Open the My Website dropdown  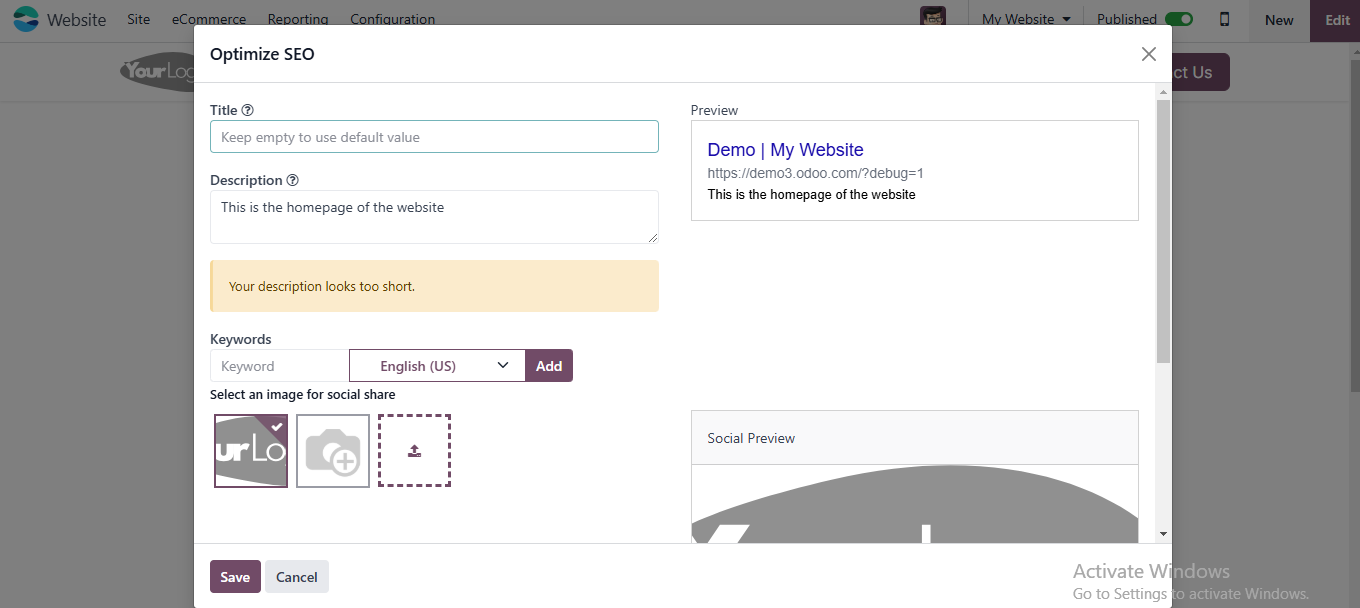(x=1025, y=18)
